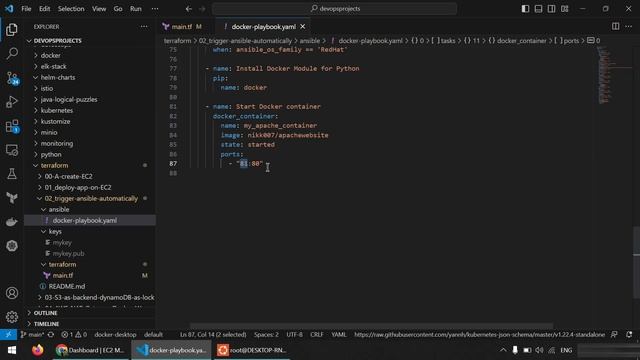Toggle the primary side bar
The height and width of the screenshot is (360, 640).
(x=525, y=9)
